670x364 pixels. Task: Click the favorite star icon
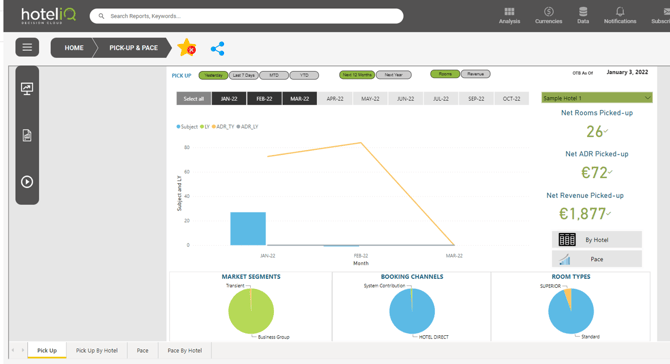187,47
